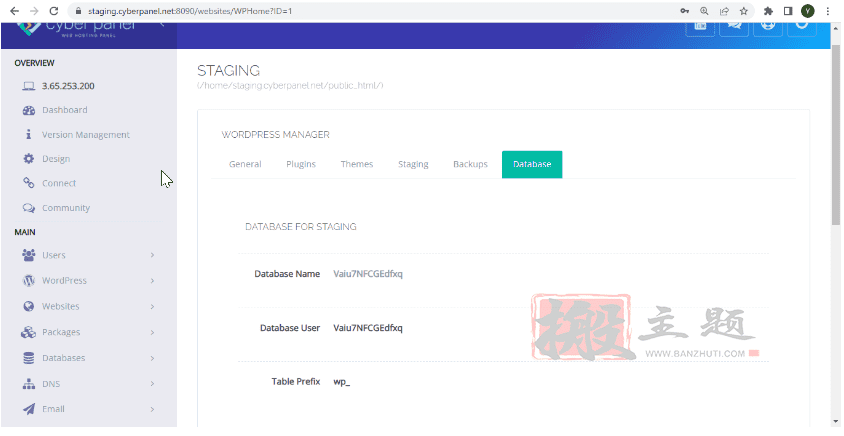
Task: Open the Design link in sidebar
Action: pyautogui.click(x=56, y=159)
